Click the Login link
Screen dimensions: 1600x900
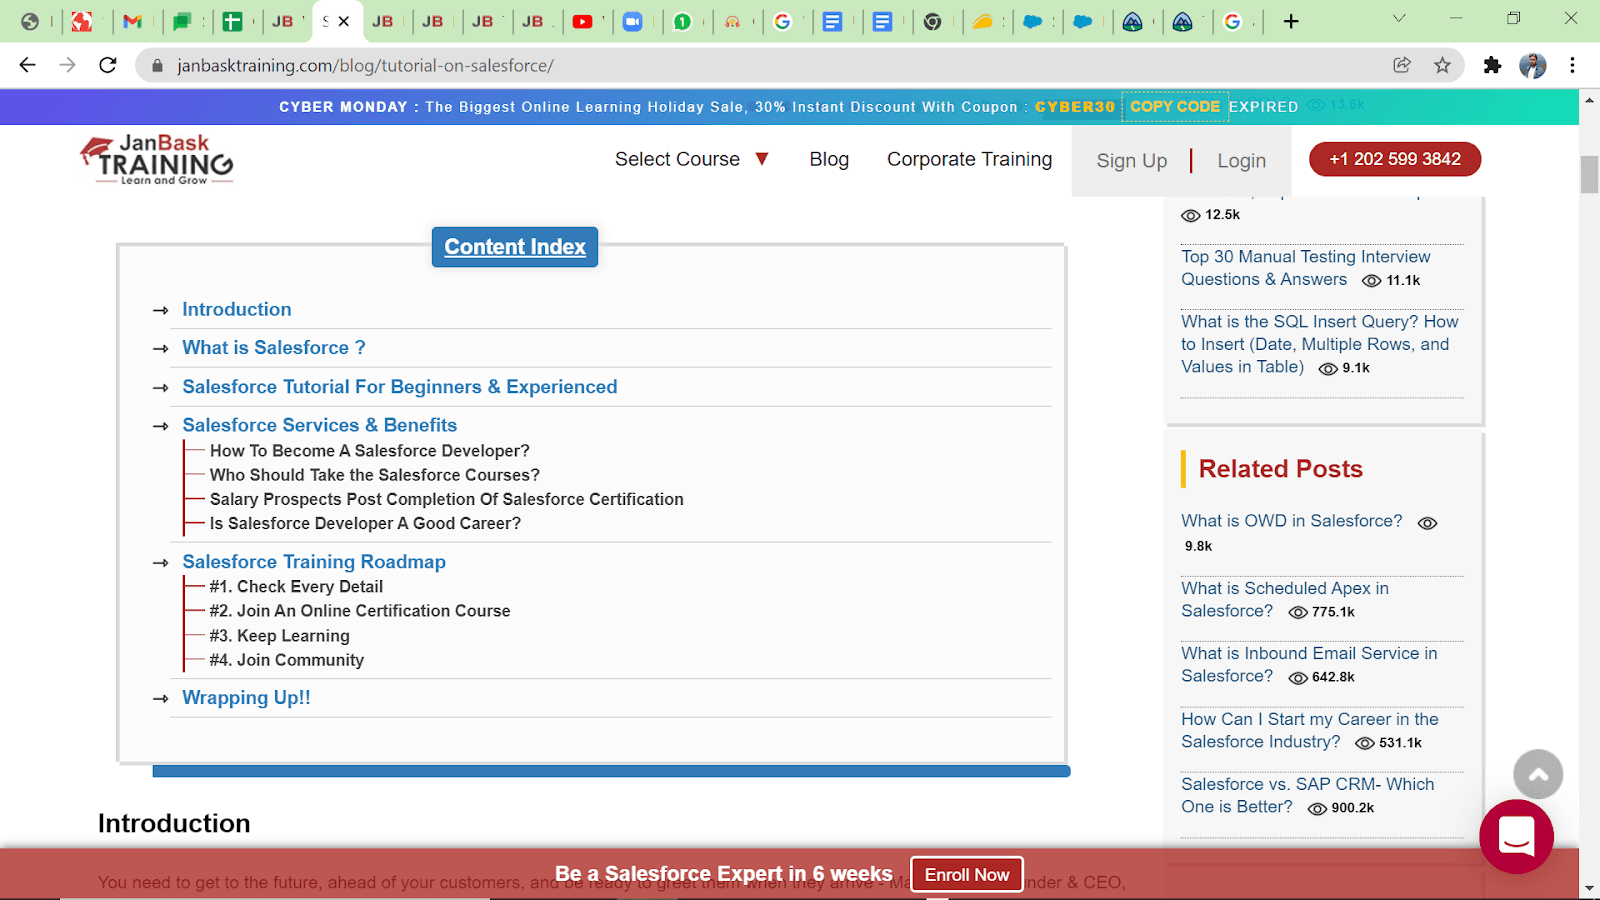point(1241,161)
